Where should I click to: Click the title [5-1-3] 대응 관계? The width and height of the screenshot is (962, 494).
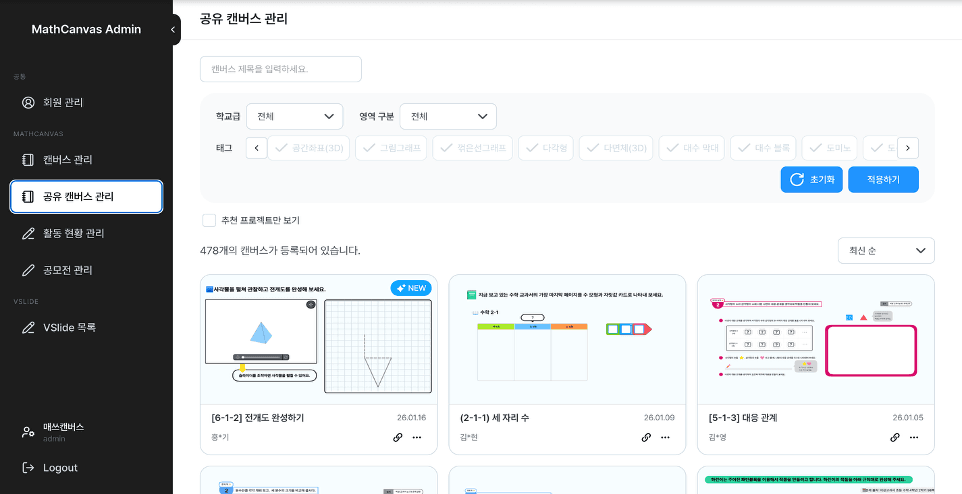pos(743,418)
